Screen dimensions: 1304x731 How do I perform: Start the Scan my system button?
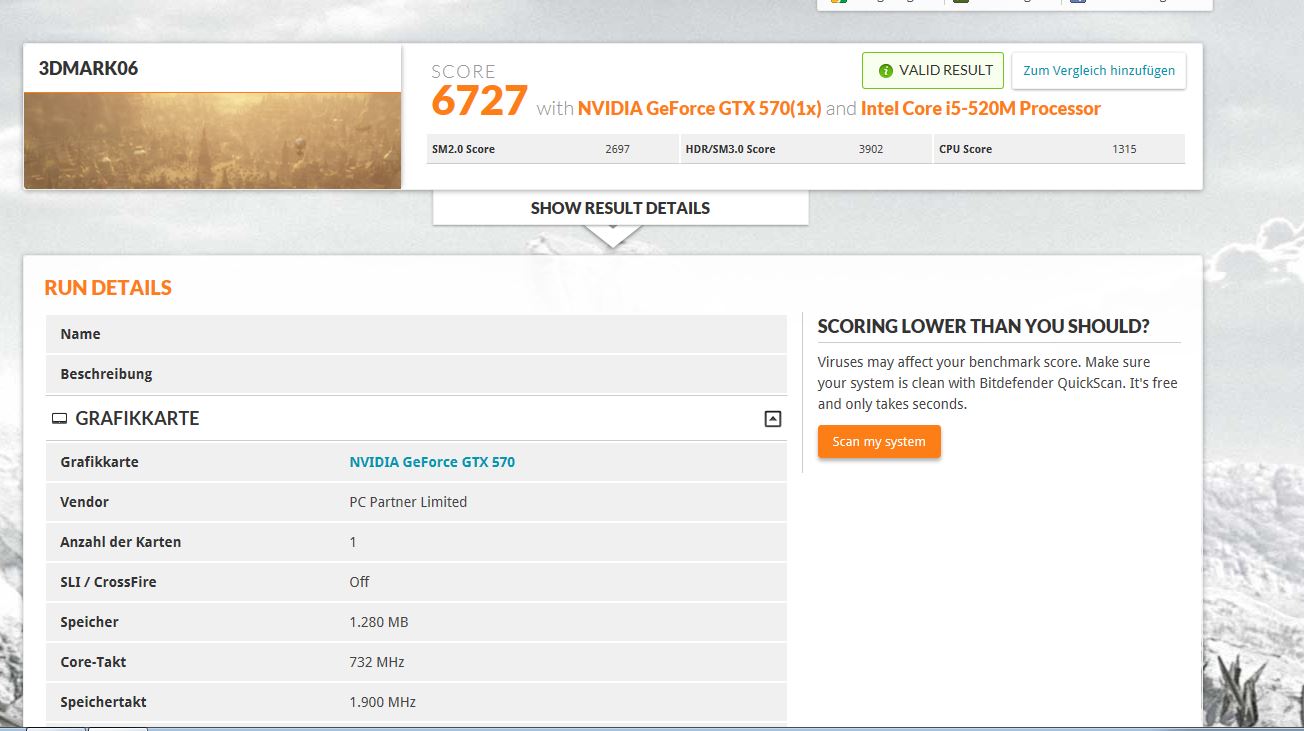coord(879,442)
